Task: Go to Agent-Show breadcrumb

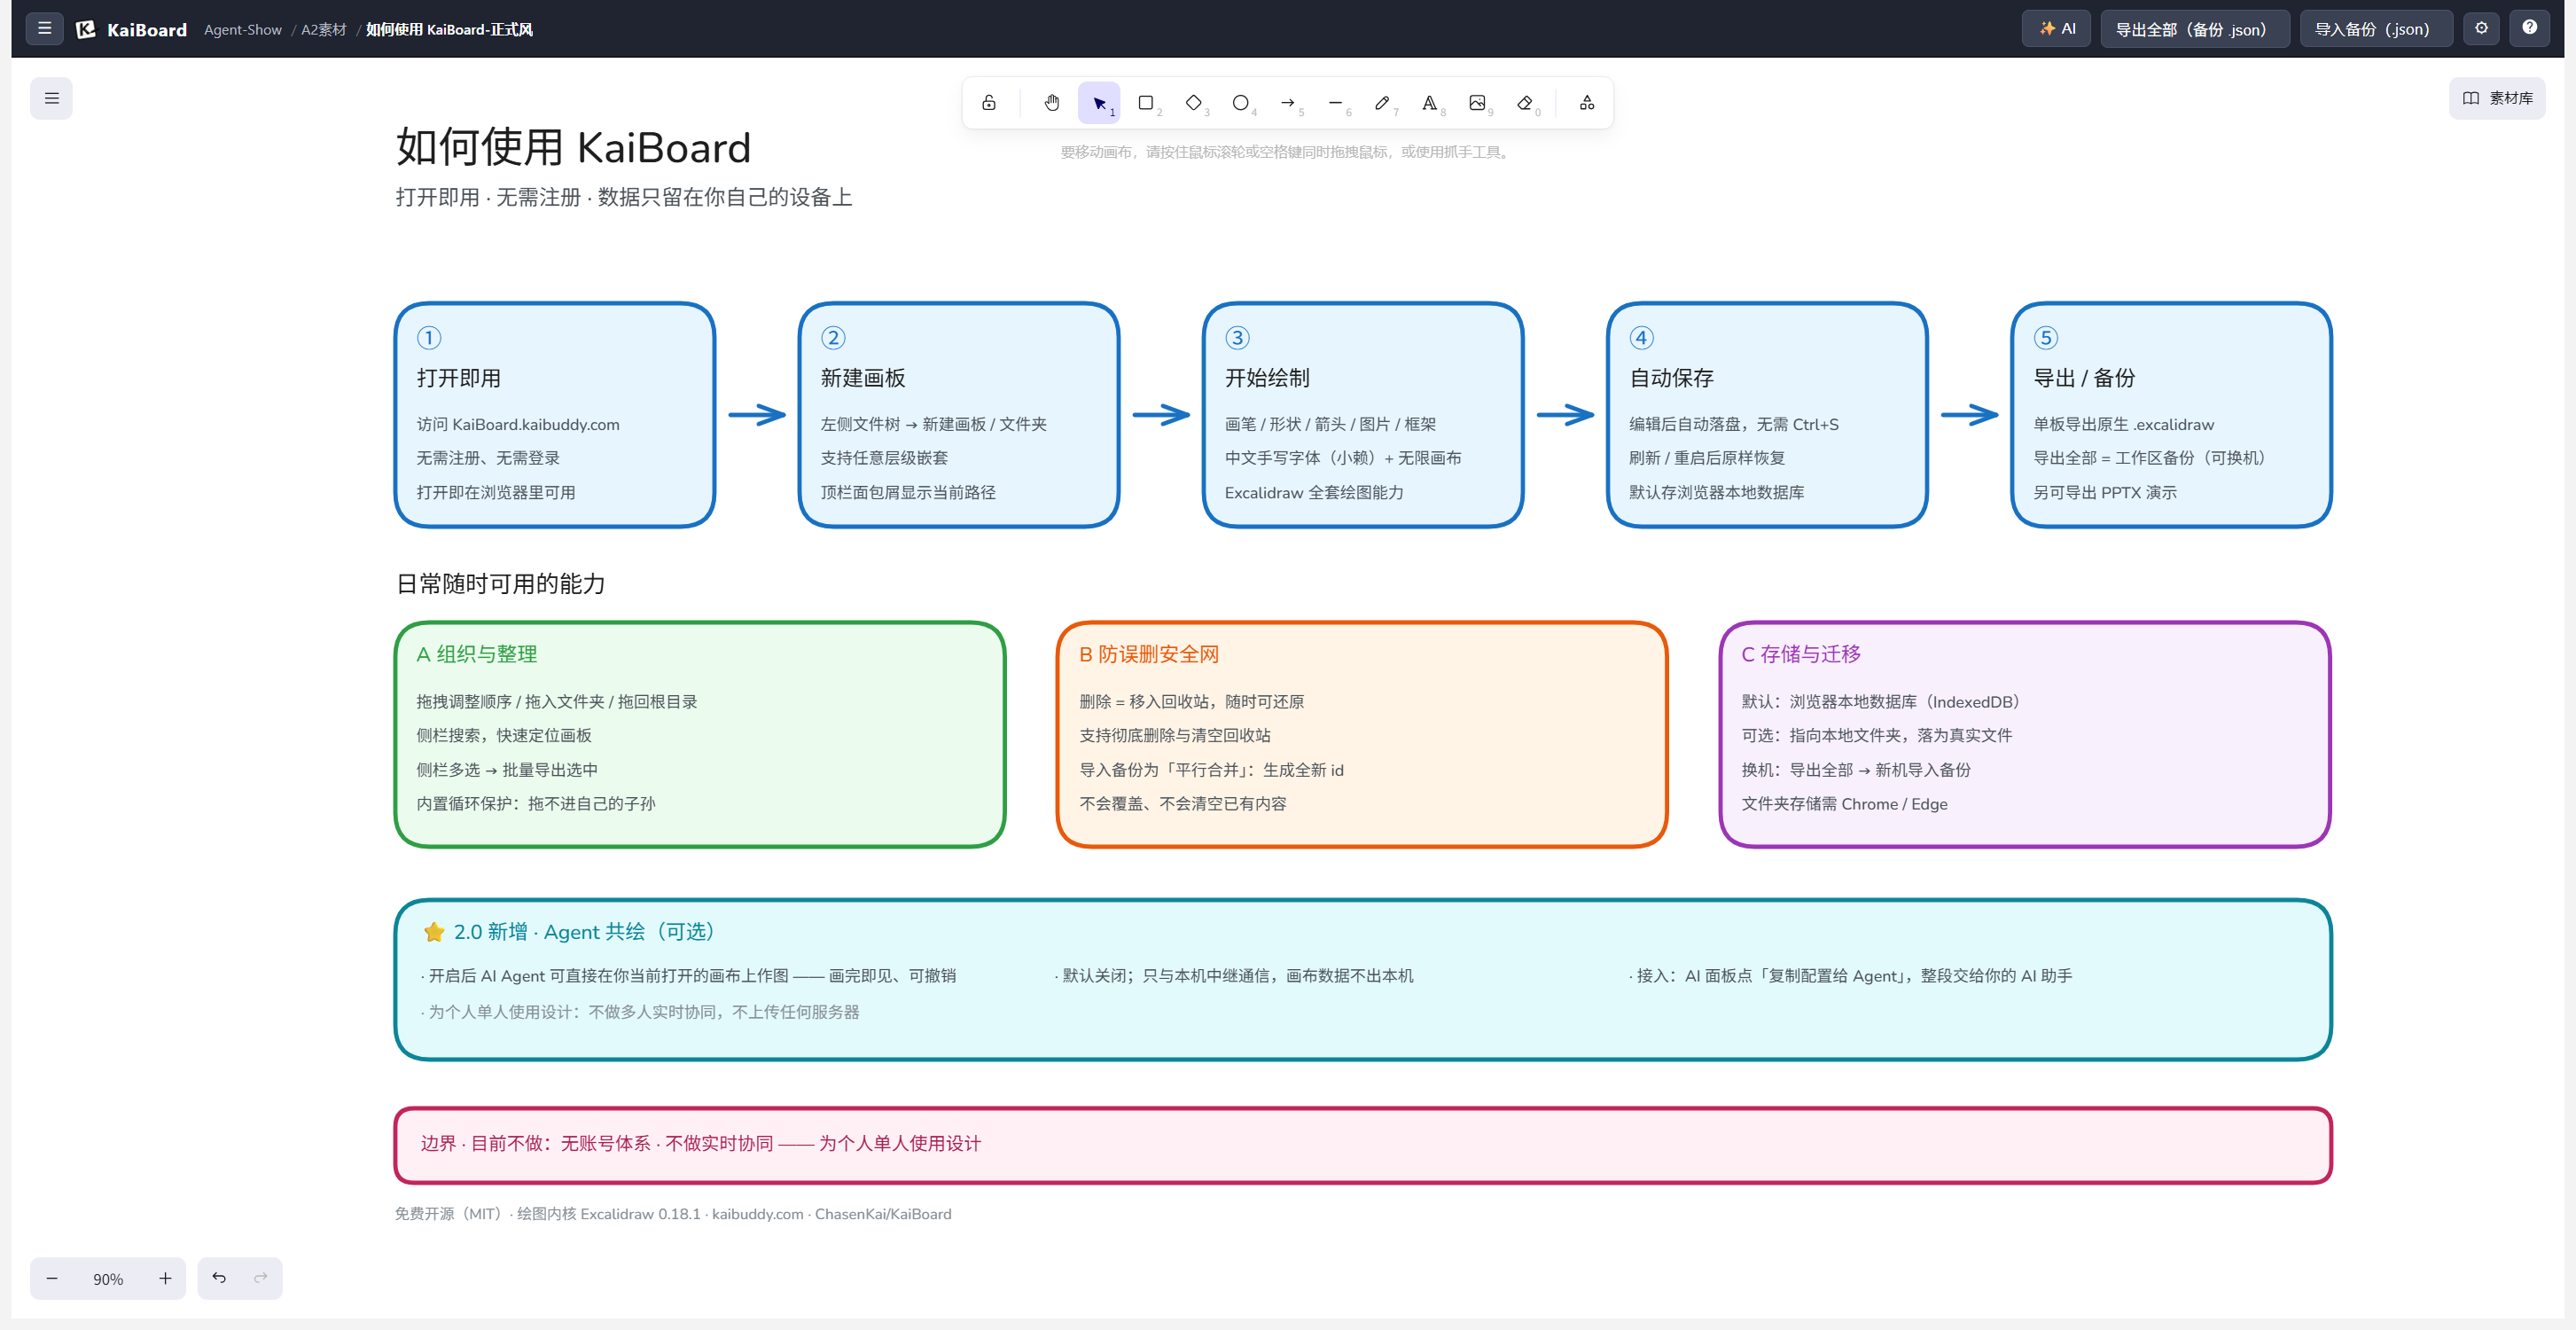Action: pyautogui.click(x=243, y=30)
